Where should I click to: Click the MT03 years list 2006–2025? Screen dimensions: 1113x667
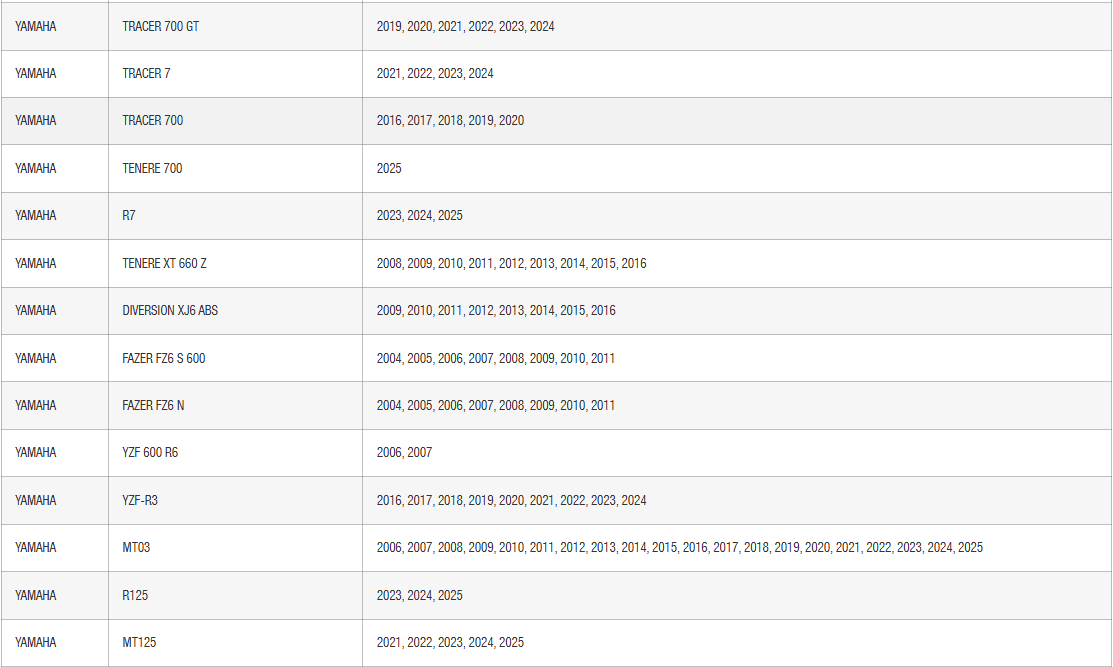tap(679, 547)
